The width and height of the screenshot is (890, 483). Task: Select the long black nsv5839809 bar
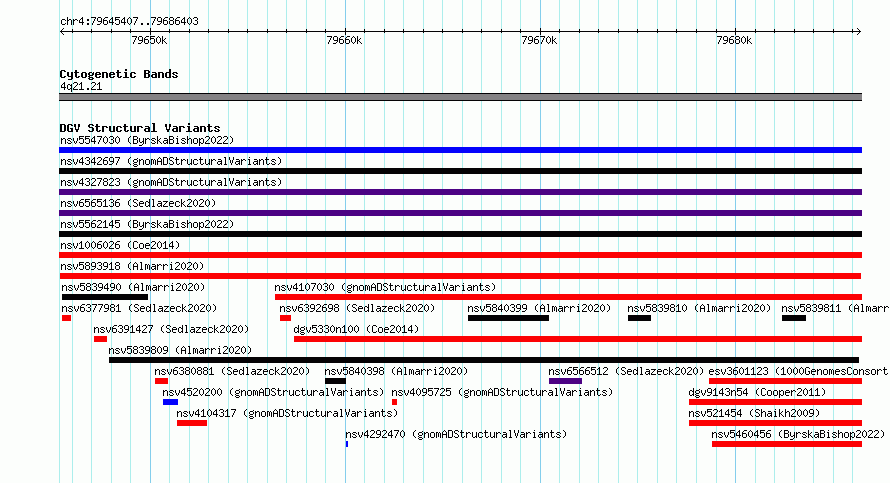[484, 360]
